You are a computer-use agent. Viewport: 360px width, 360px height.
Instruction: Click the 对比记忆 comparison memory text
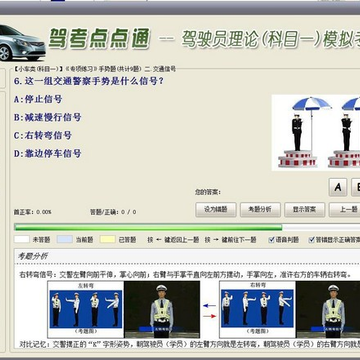(190, 344)
